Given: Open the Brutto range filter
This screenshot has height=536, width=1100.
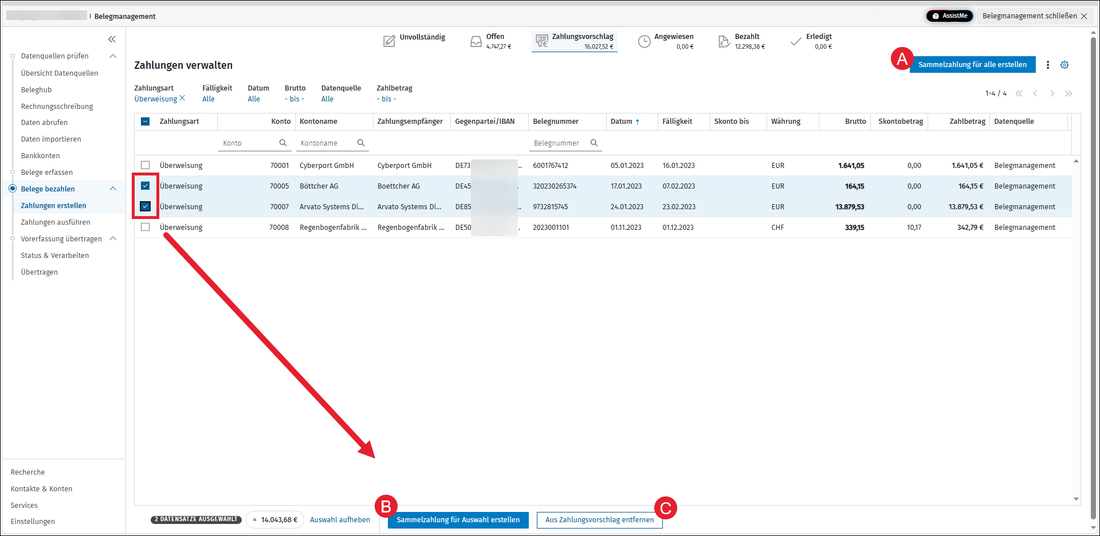Looking at the screenshot, I should (294, 99).
